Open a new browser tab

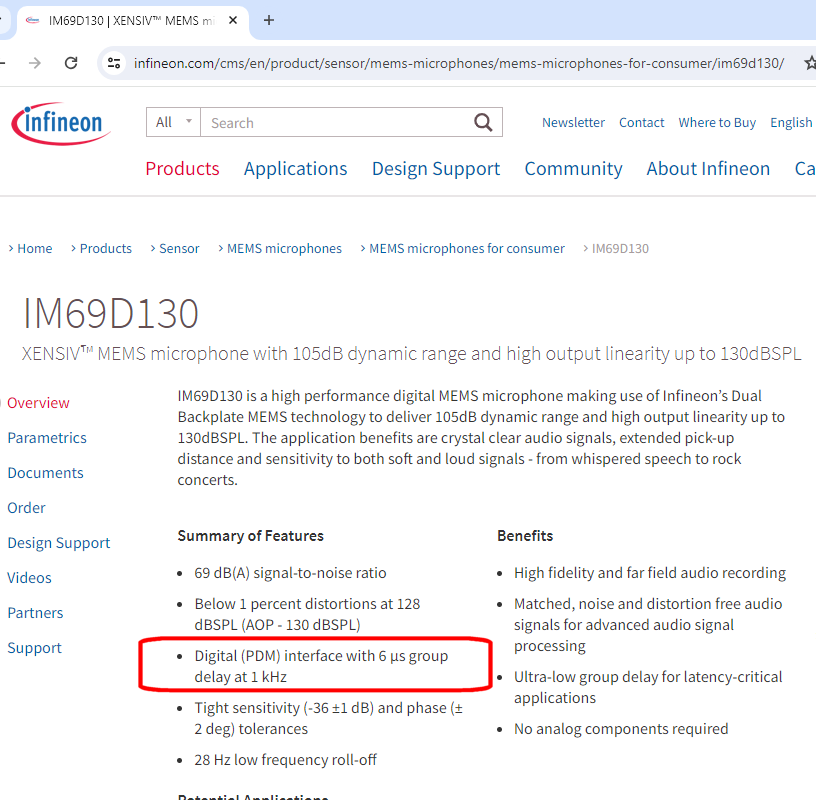point(269,20)
